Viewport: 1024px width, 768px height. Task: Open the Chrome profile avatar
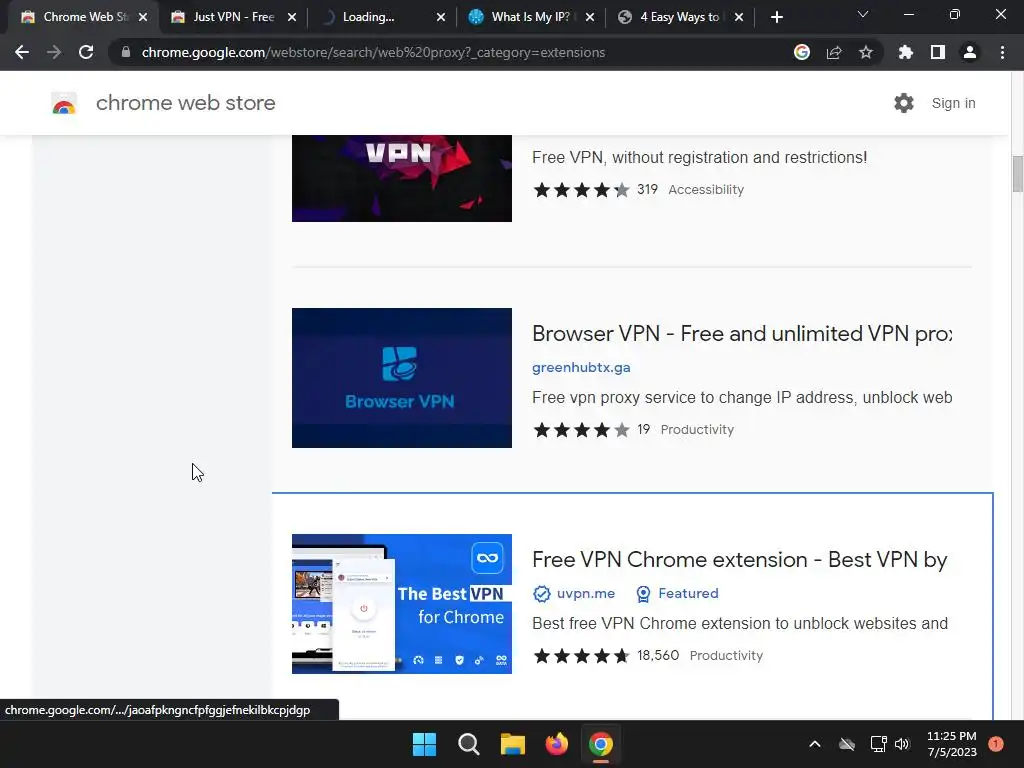click(970, 52)
